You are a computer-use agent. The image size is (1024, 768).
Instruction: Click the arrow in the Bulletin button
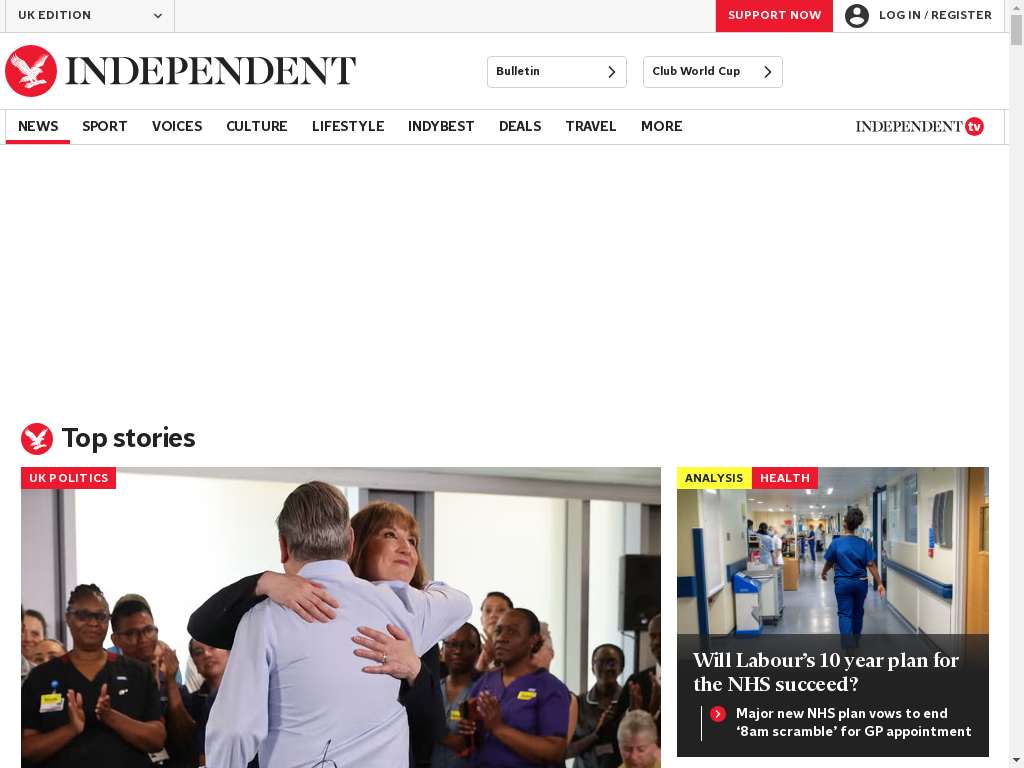[x=611, y=72]
